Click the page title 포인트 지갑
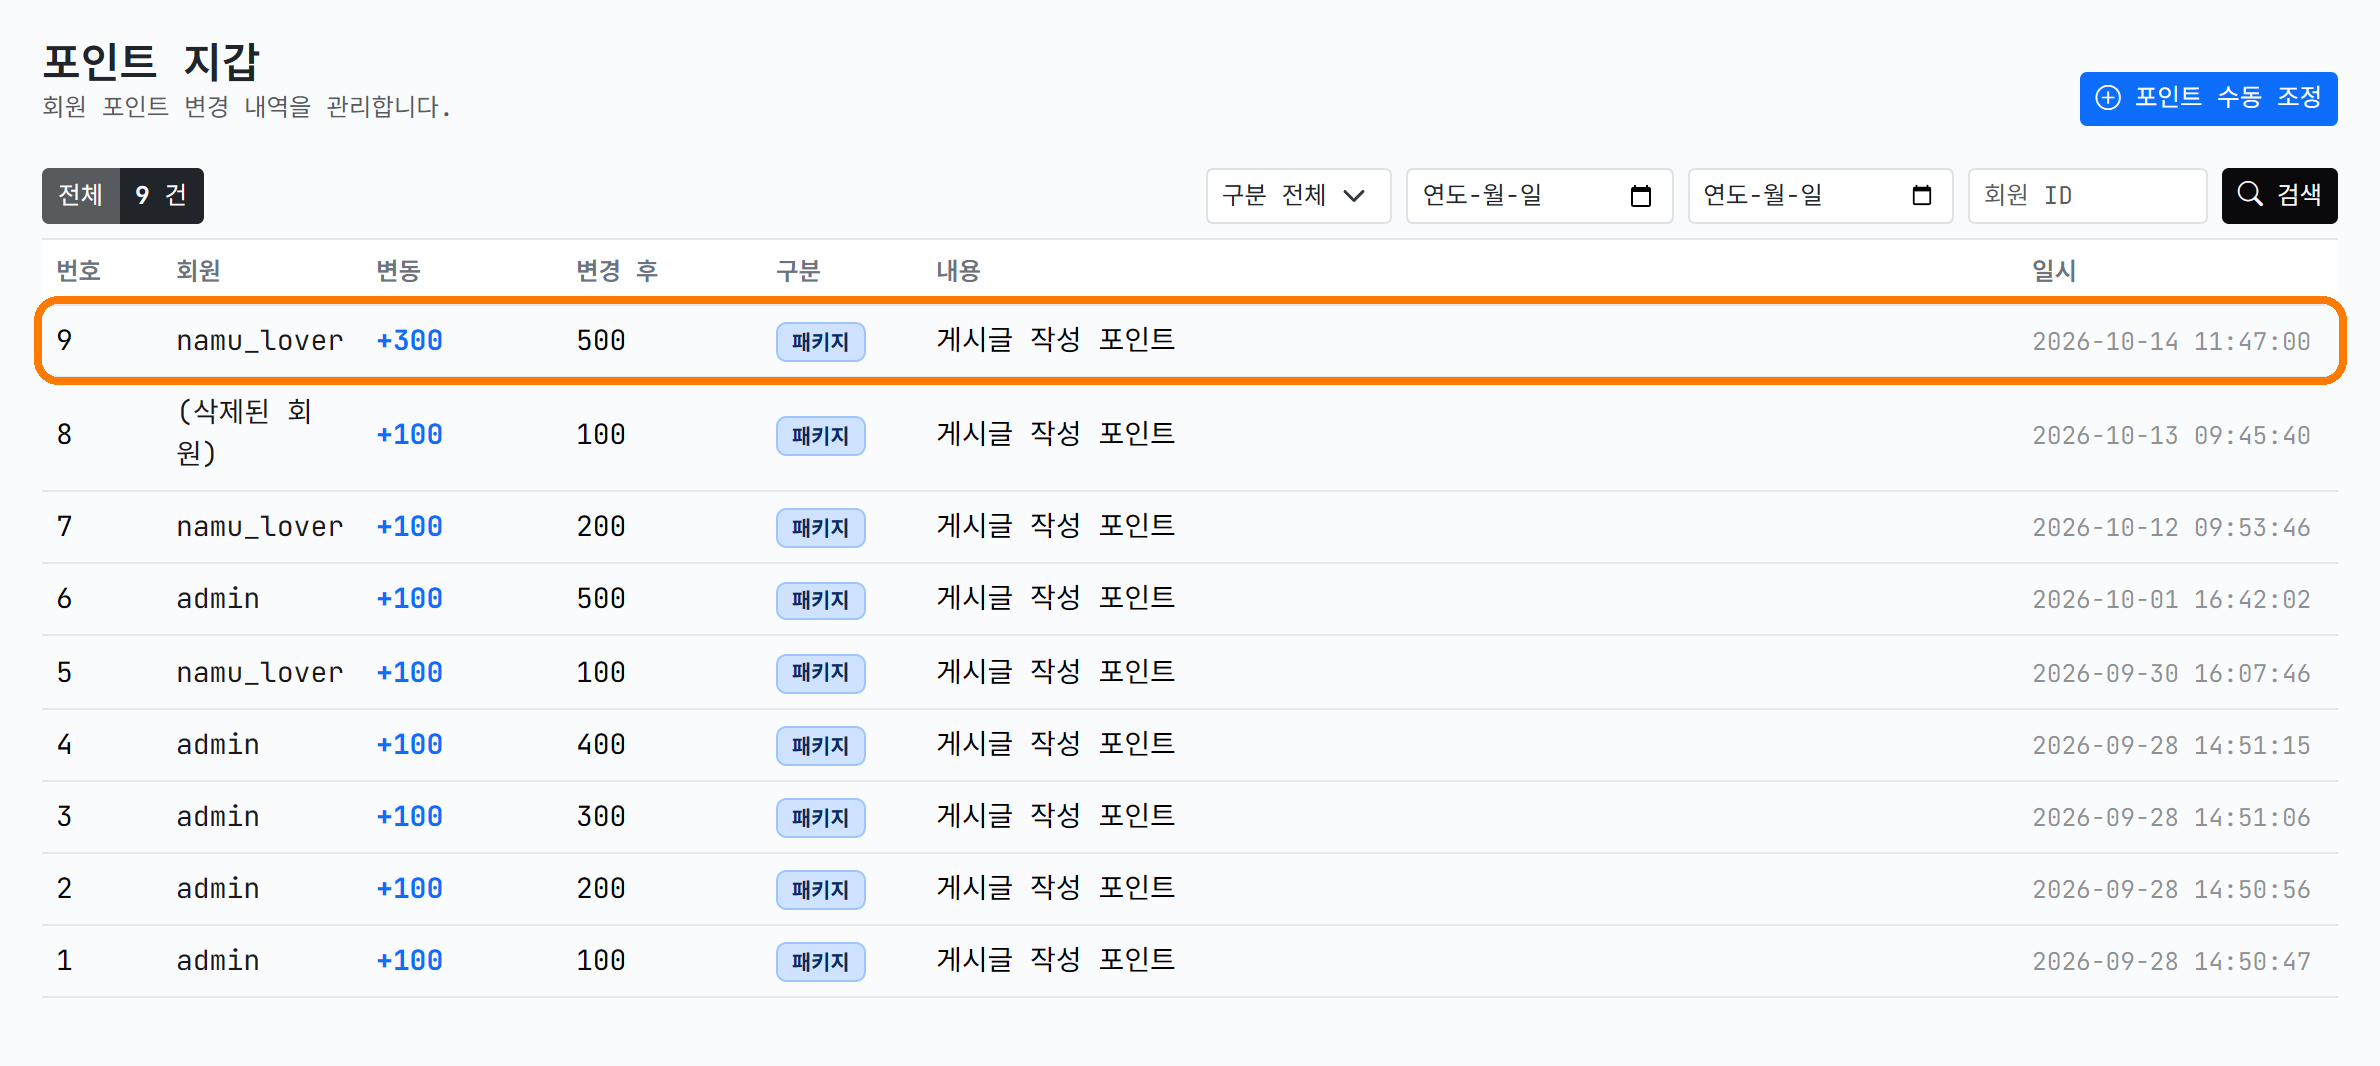Viewport: 2380px width, 1066px height. pos(151,62)
